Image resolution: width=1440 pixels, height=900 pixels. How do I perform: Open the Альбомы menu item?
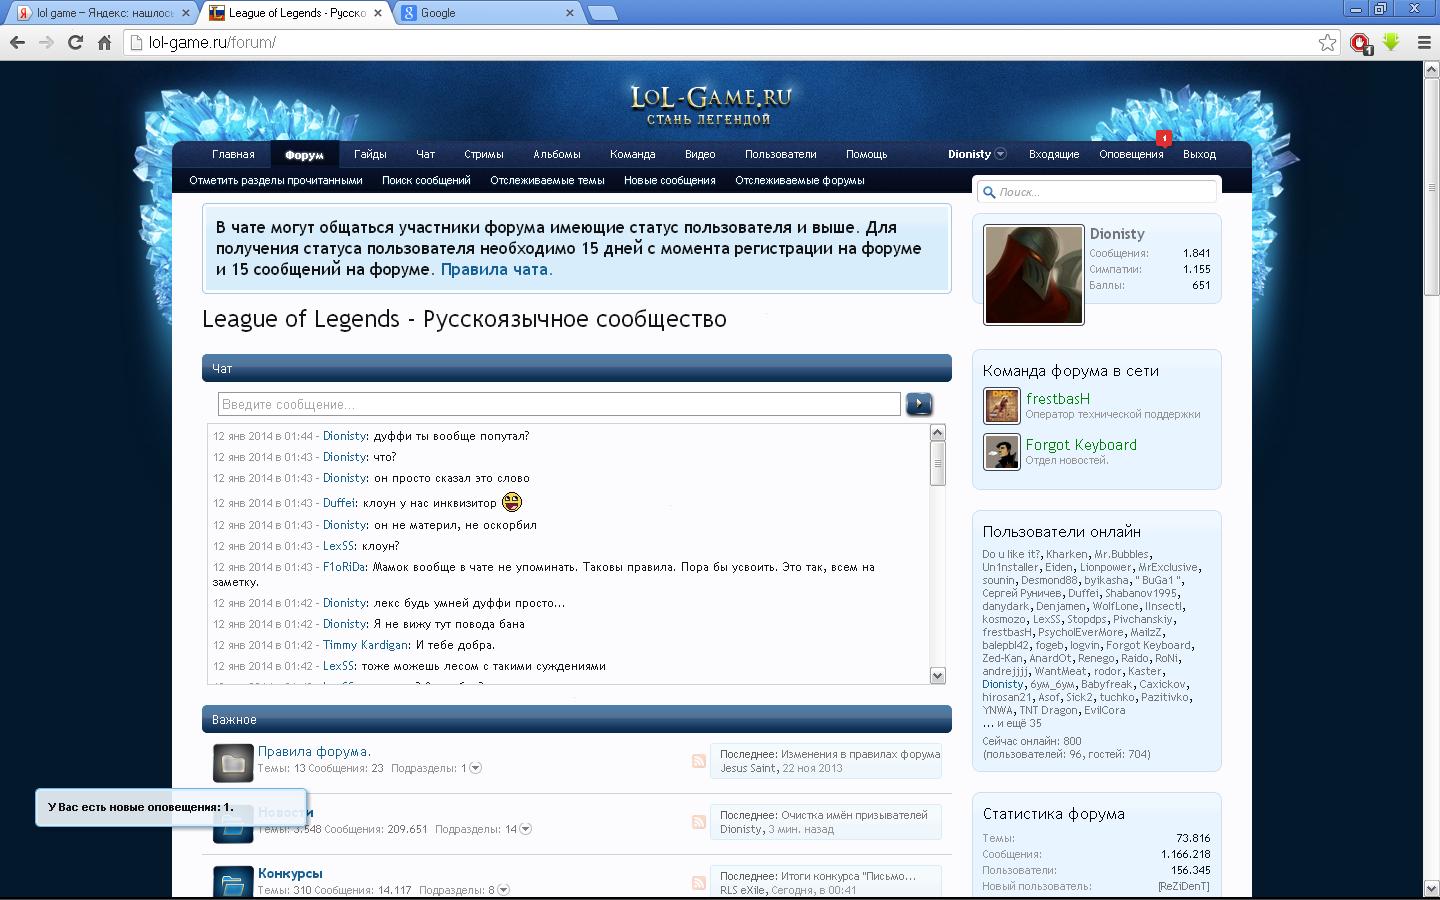click(x=557, y=154)
